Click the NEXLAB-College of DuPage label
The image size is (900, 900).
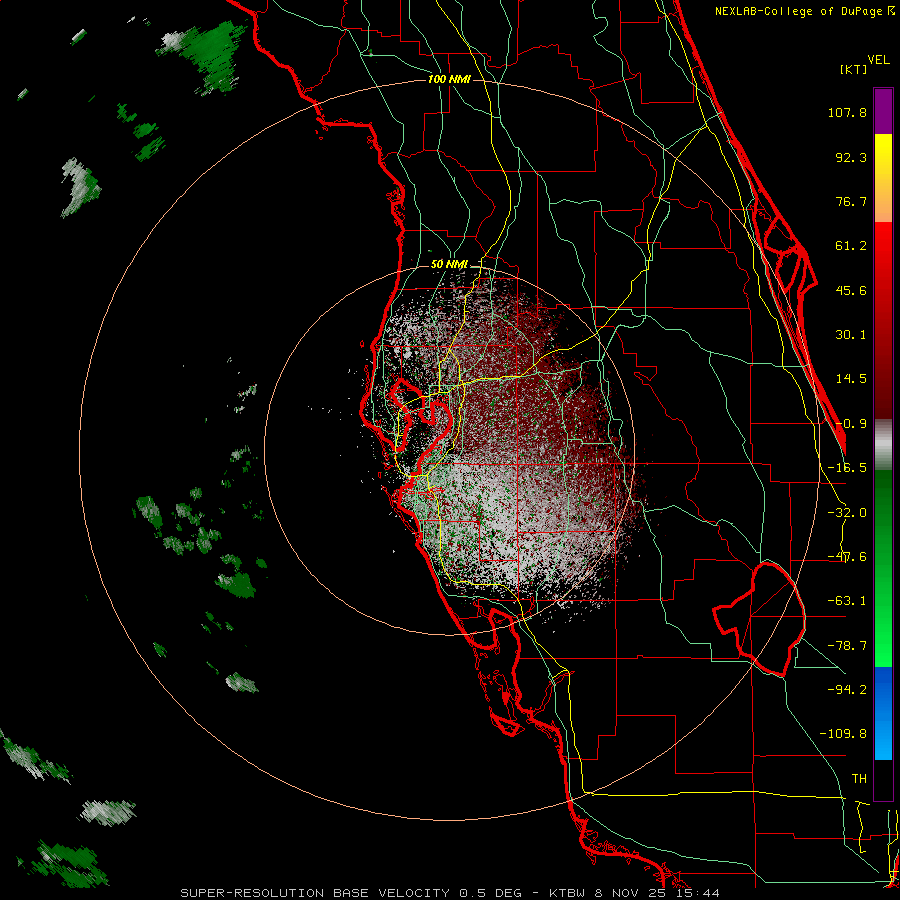(x=804, y=11)
